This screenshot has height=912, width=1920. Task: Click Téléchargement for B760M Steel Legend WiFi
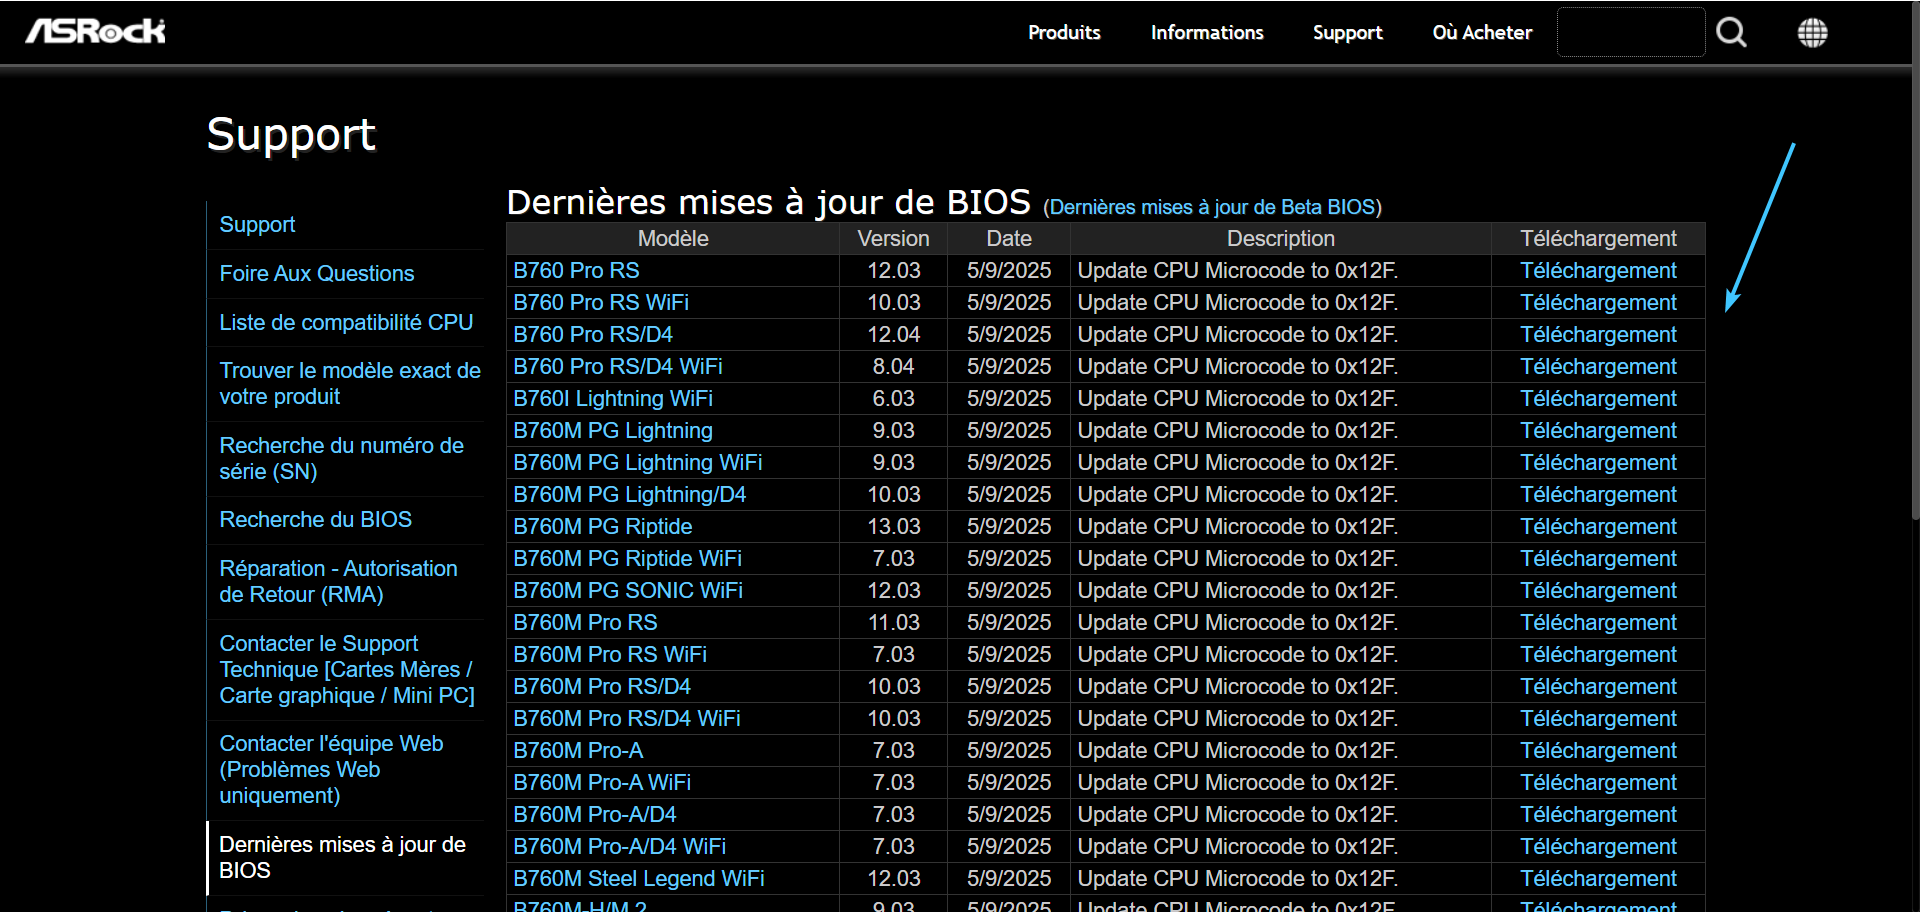click(x=1598, y=879)
